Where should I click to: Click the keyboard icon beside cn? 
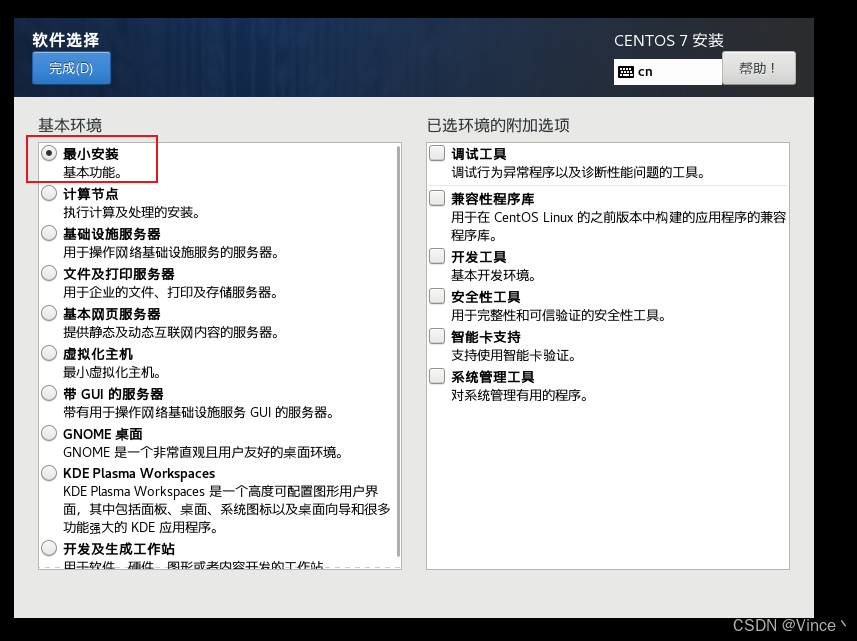click(626, 72)
